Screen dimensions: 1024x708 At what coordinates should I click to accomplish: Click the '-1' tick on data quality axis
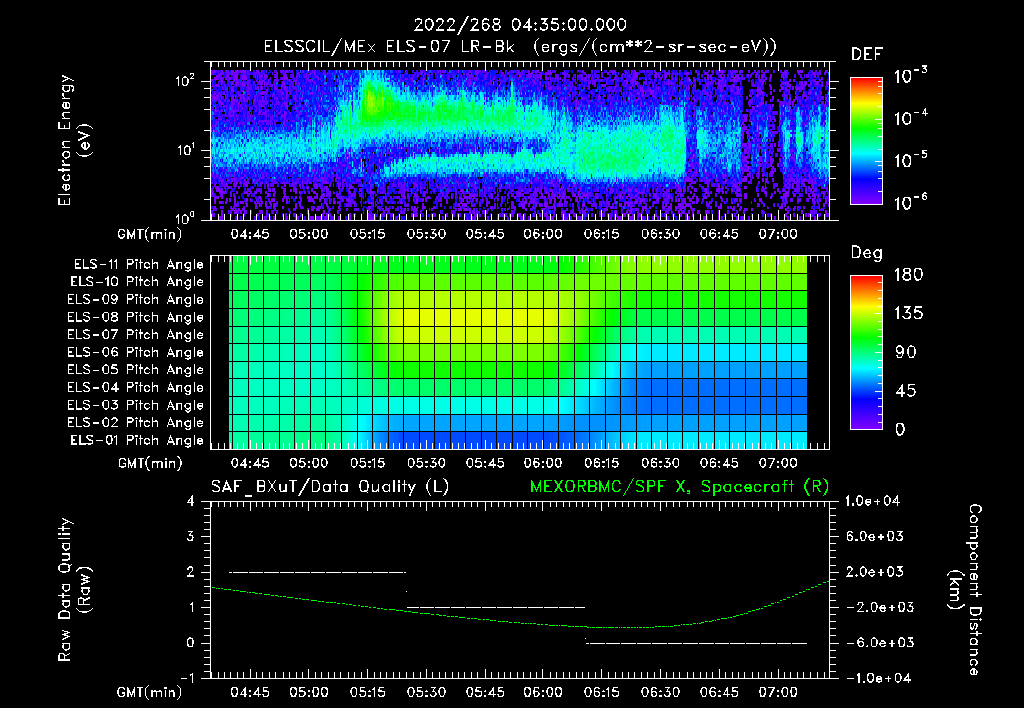tap(187, 678)
